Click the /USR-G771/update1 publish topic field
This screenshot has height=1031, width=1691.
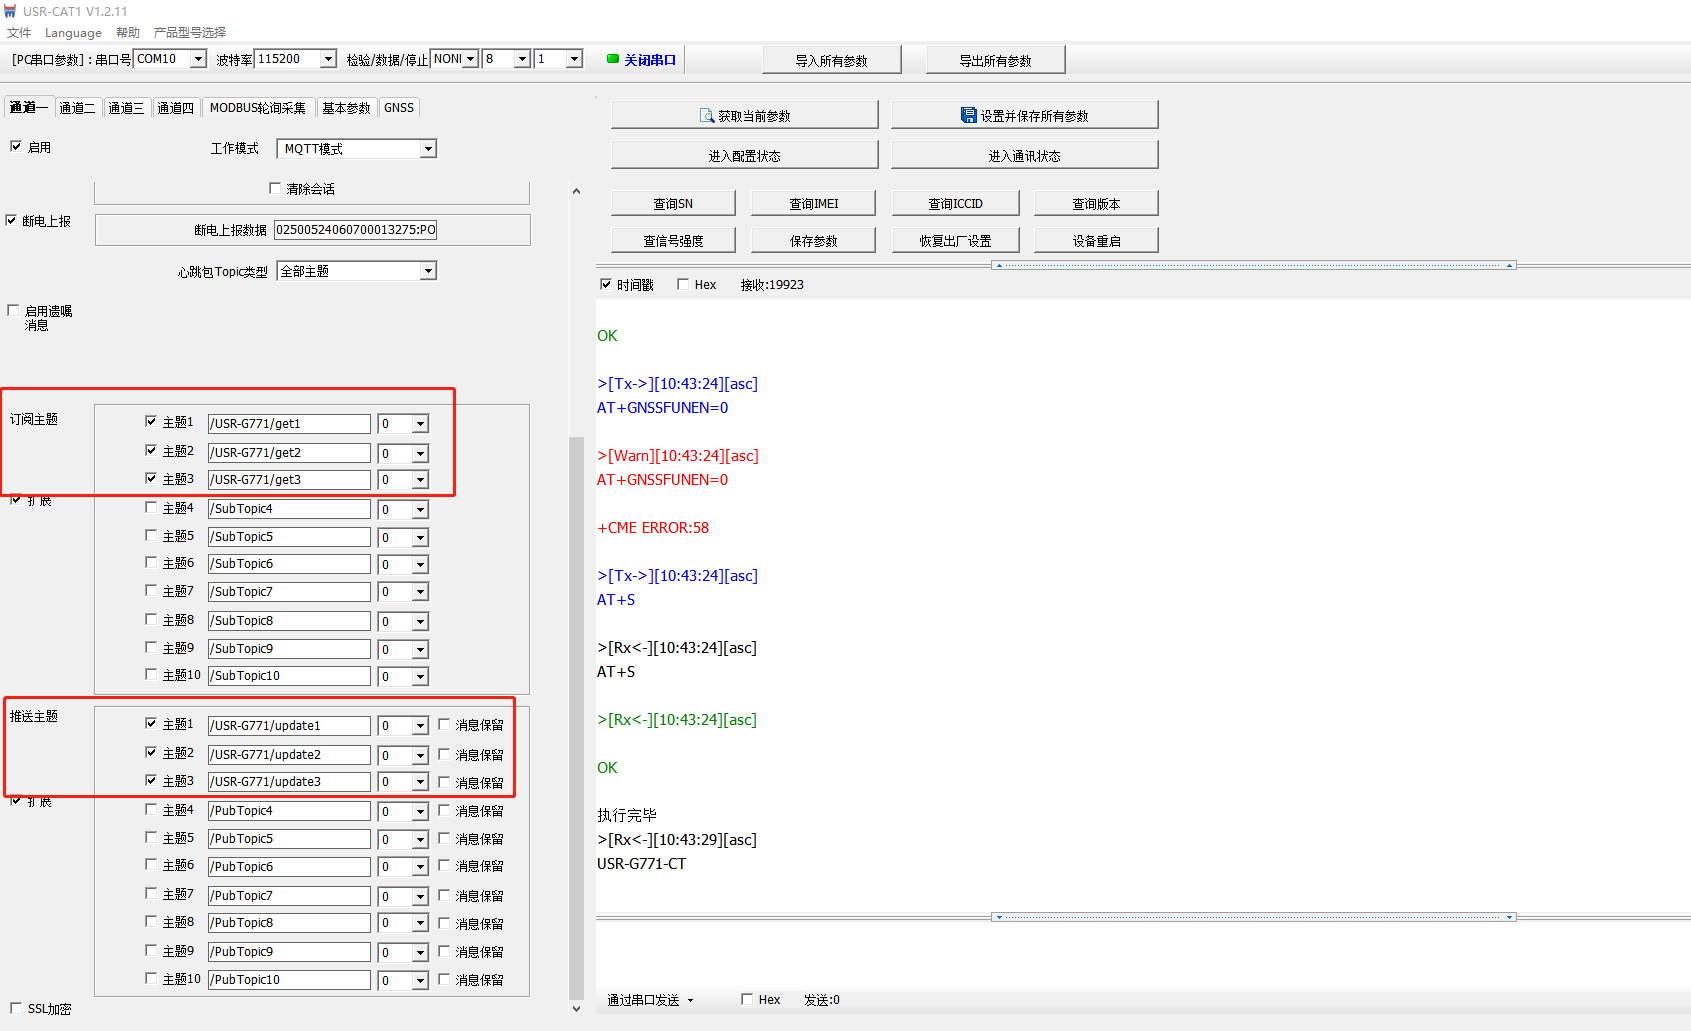pos(288,726)
